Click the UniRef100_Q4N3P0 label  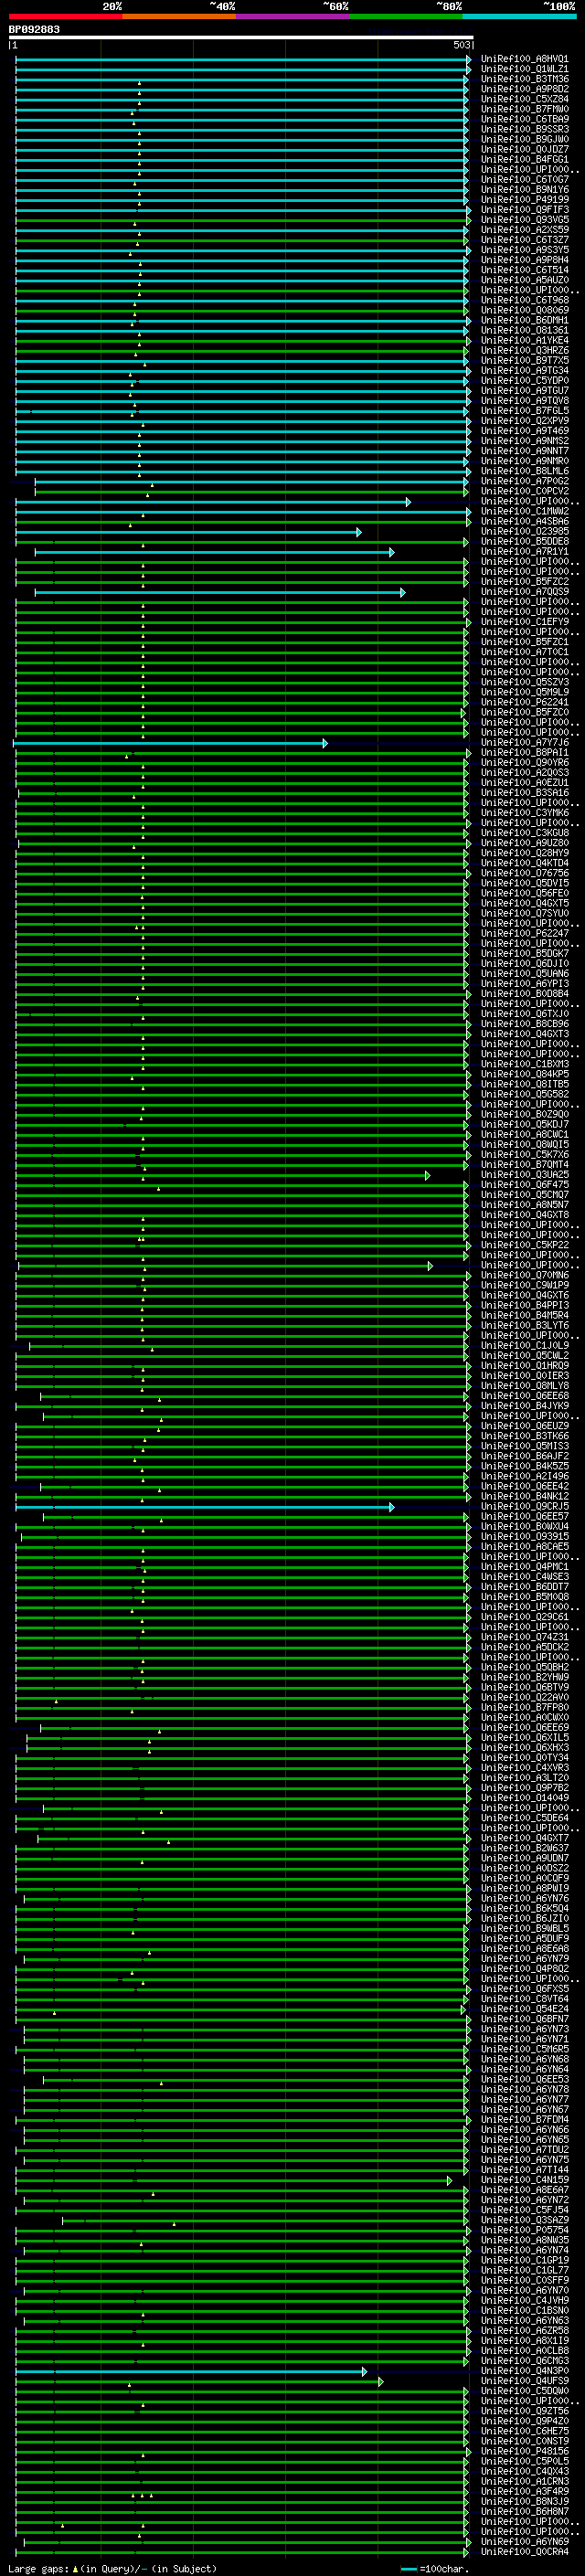[525, 2370]
